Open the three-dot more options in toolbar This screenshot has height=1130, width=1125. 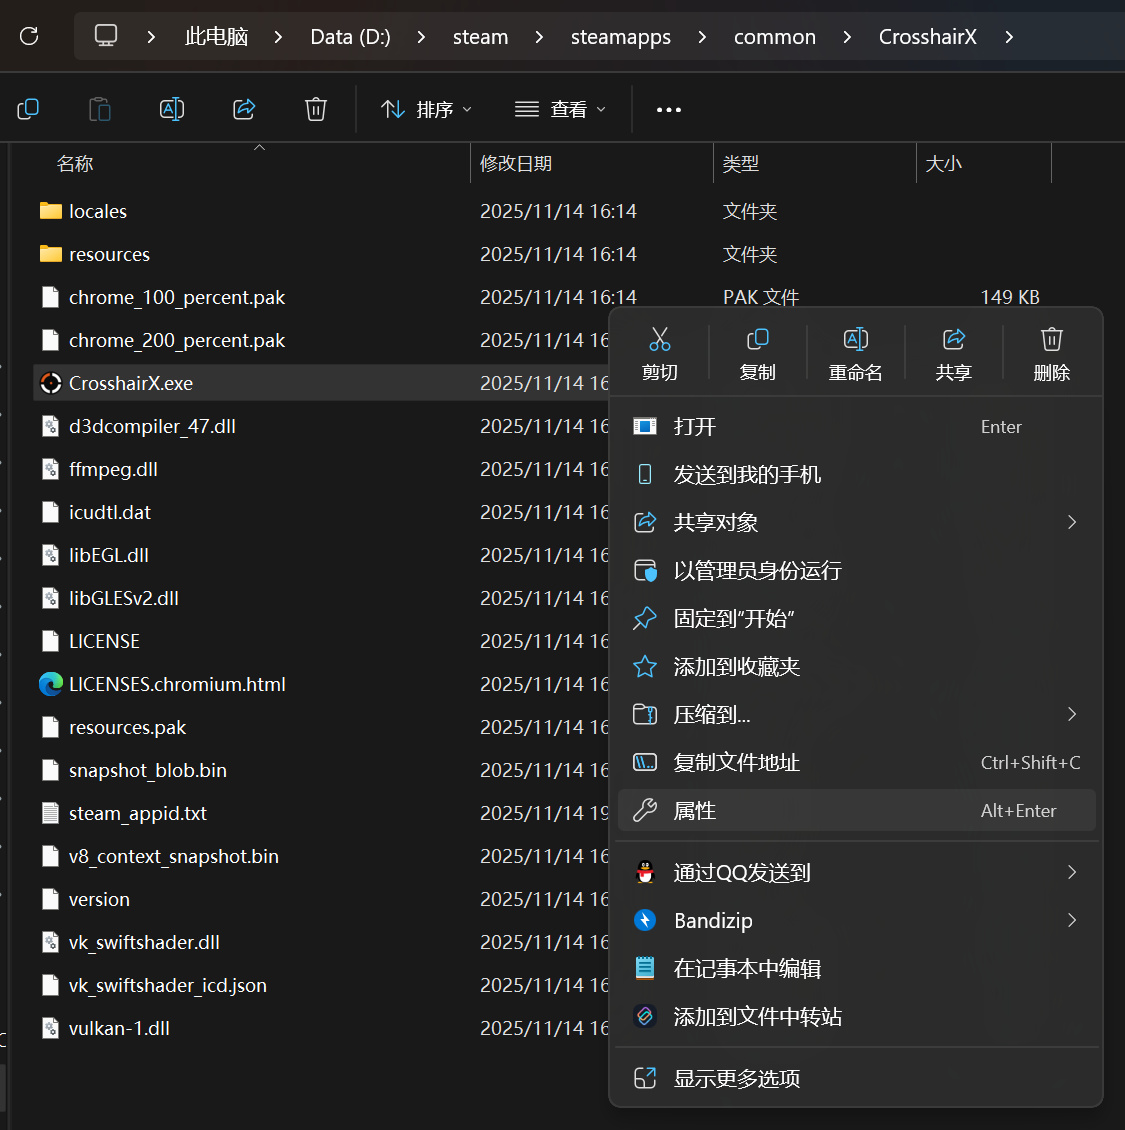(x=669, y=110)
